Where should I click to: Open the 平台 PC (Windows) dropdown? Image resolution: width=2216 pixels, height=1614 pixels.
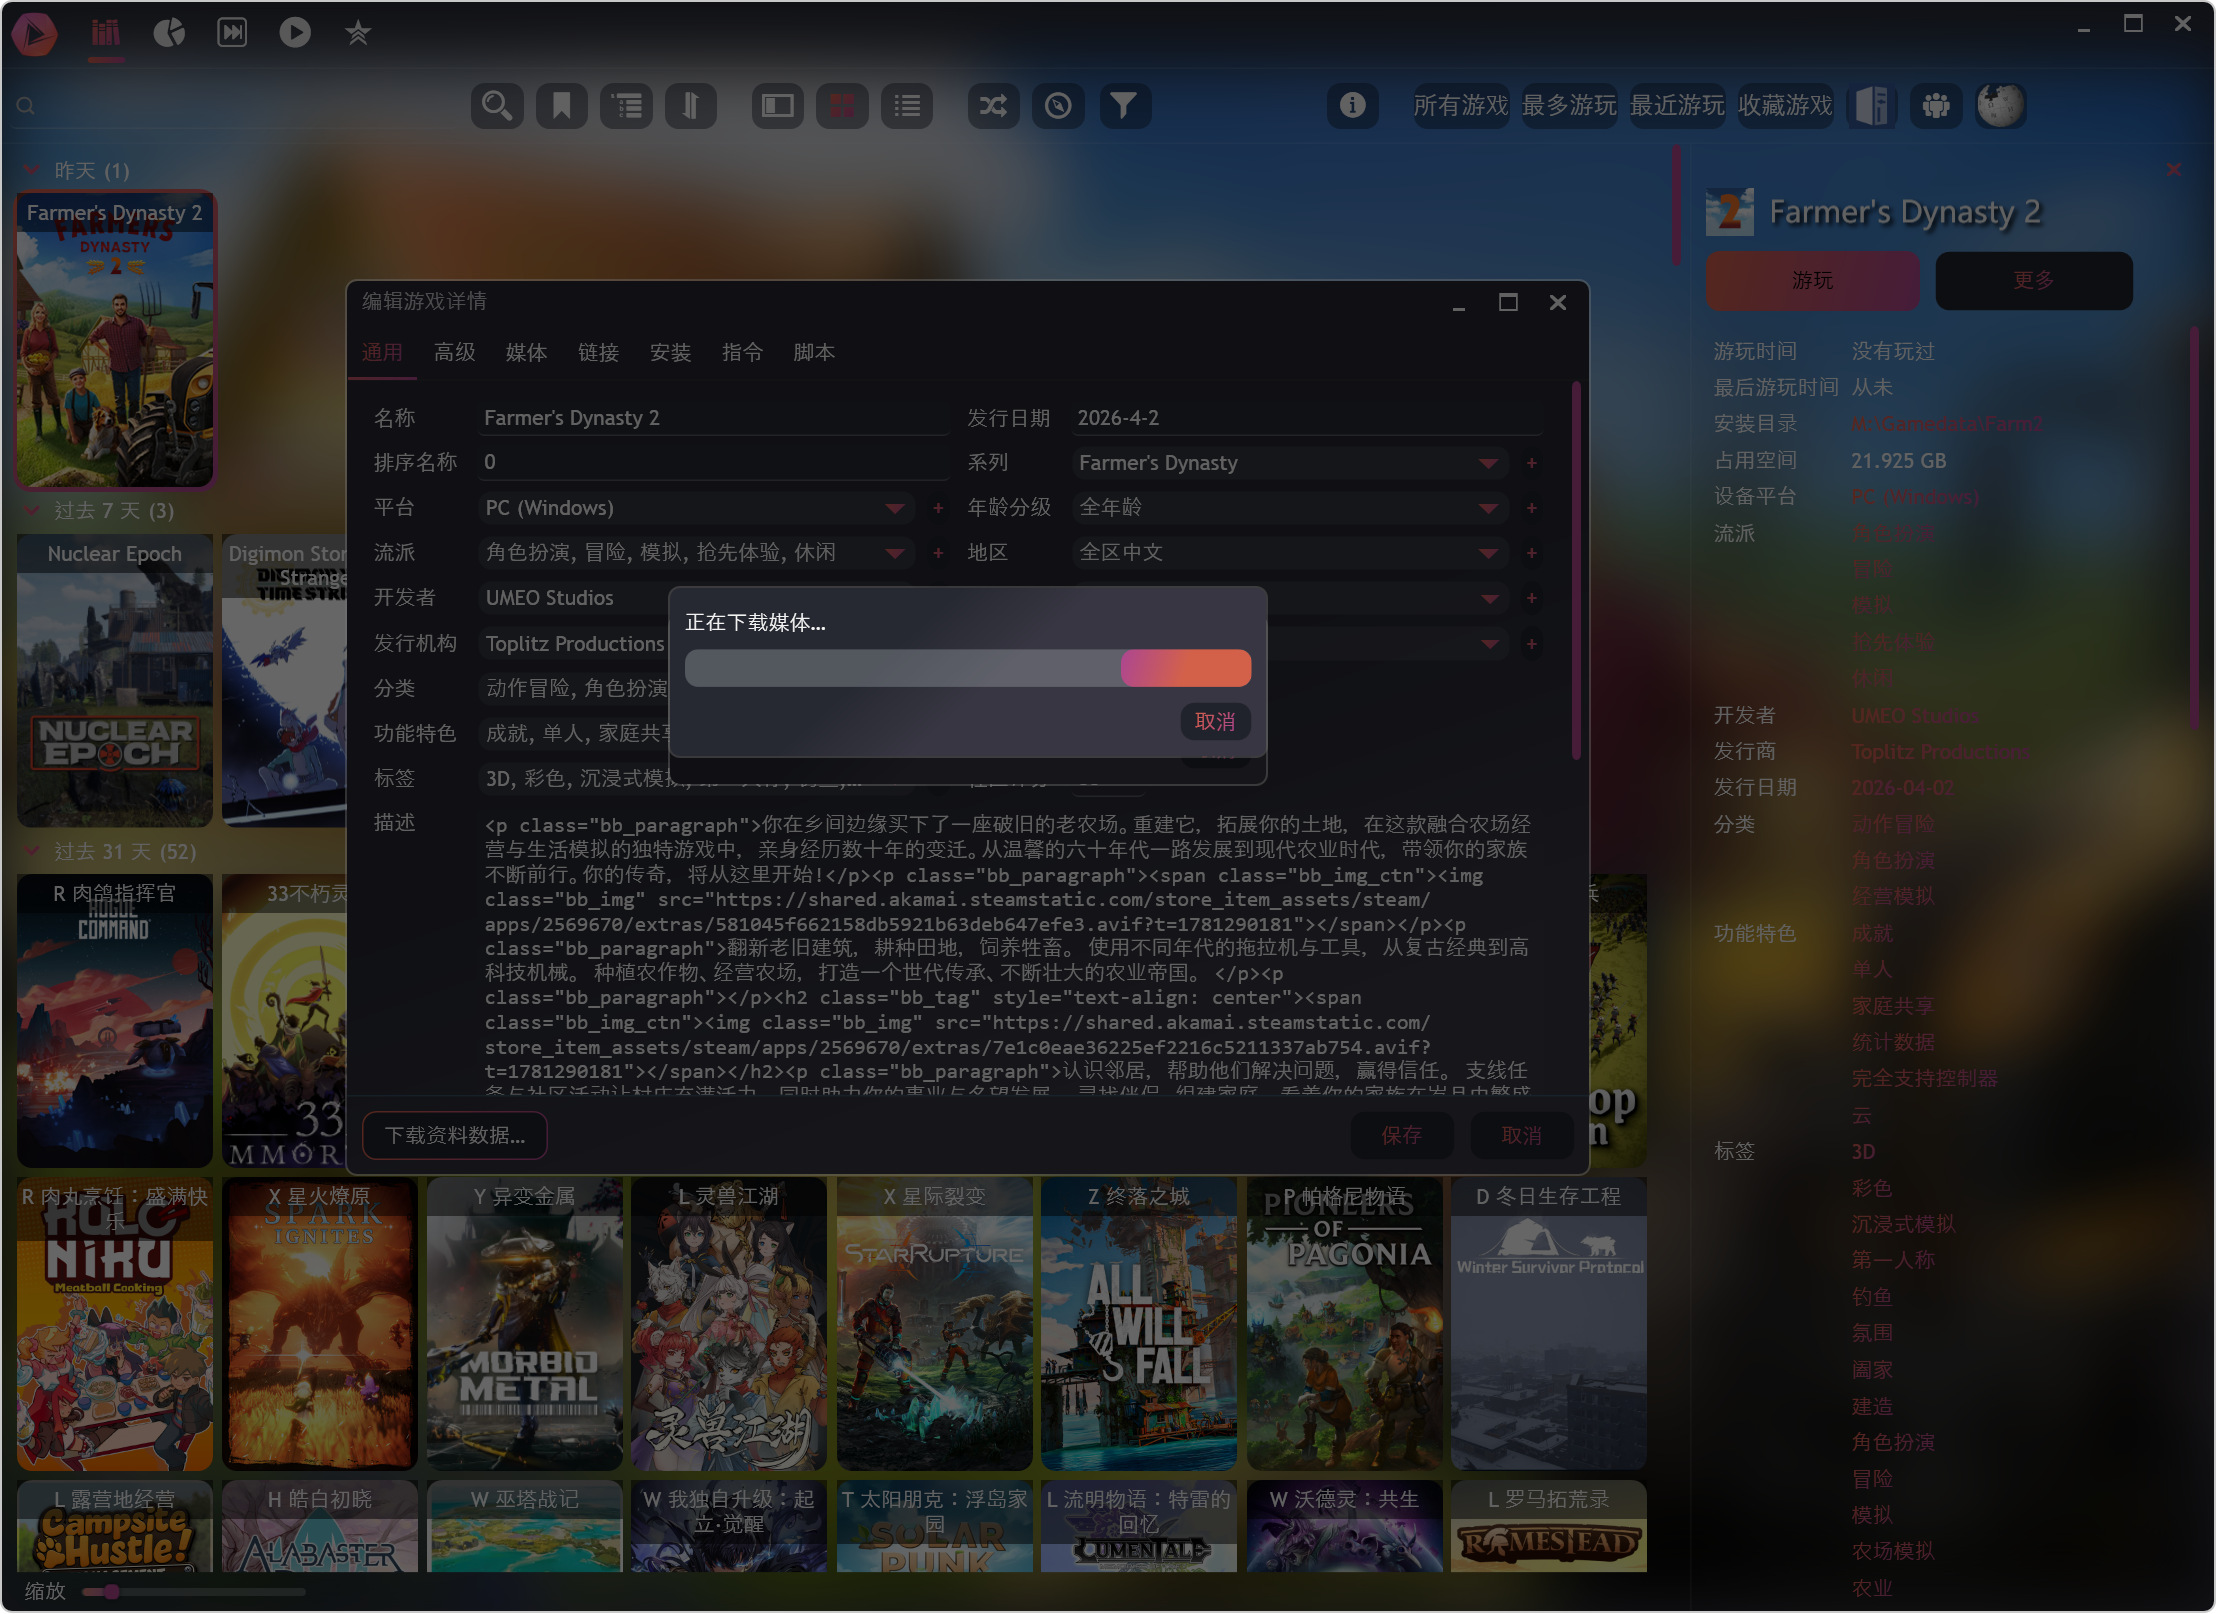click(696, 508)
